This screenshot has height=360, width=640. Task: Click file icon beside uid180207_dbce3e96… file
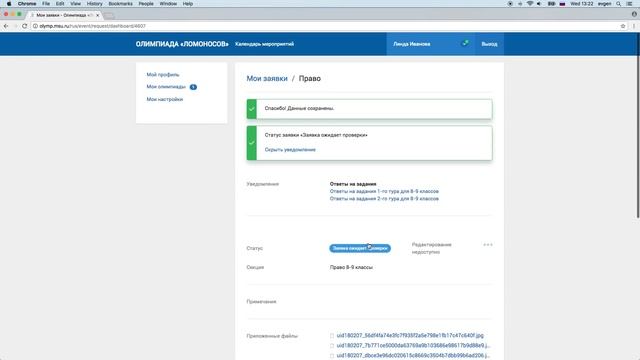click(332, 356)
